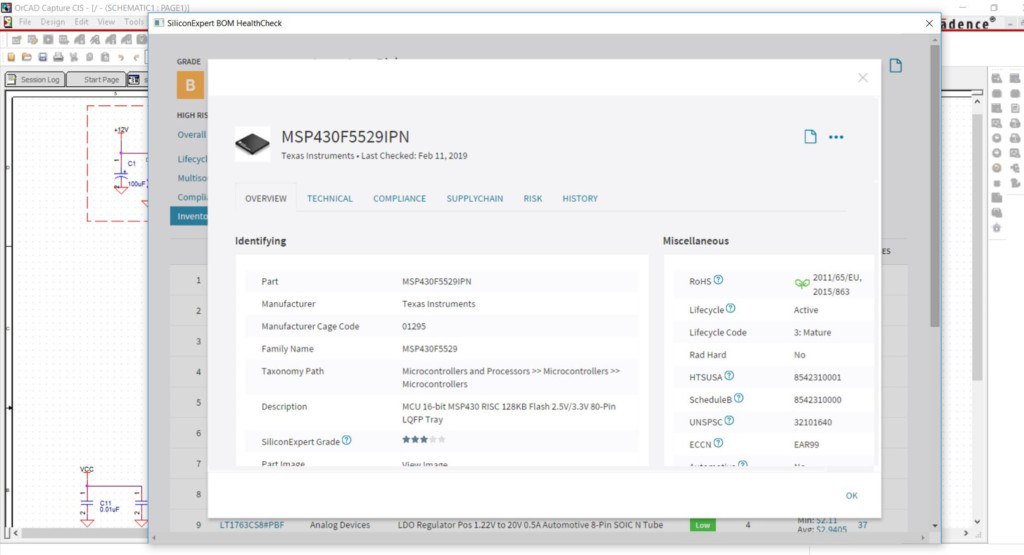
Task: Switch to the TECHNICAL tab
Action: pos(329,199)
